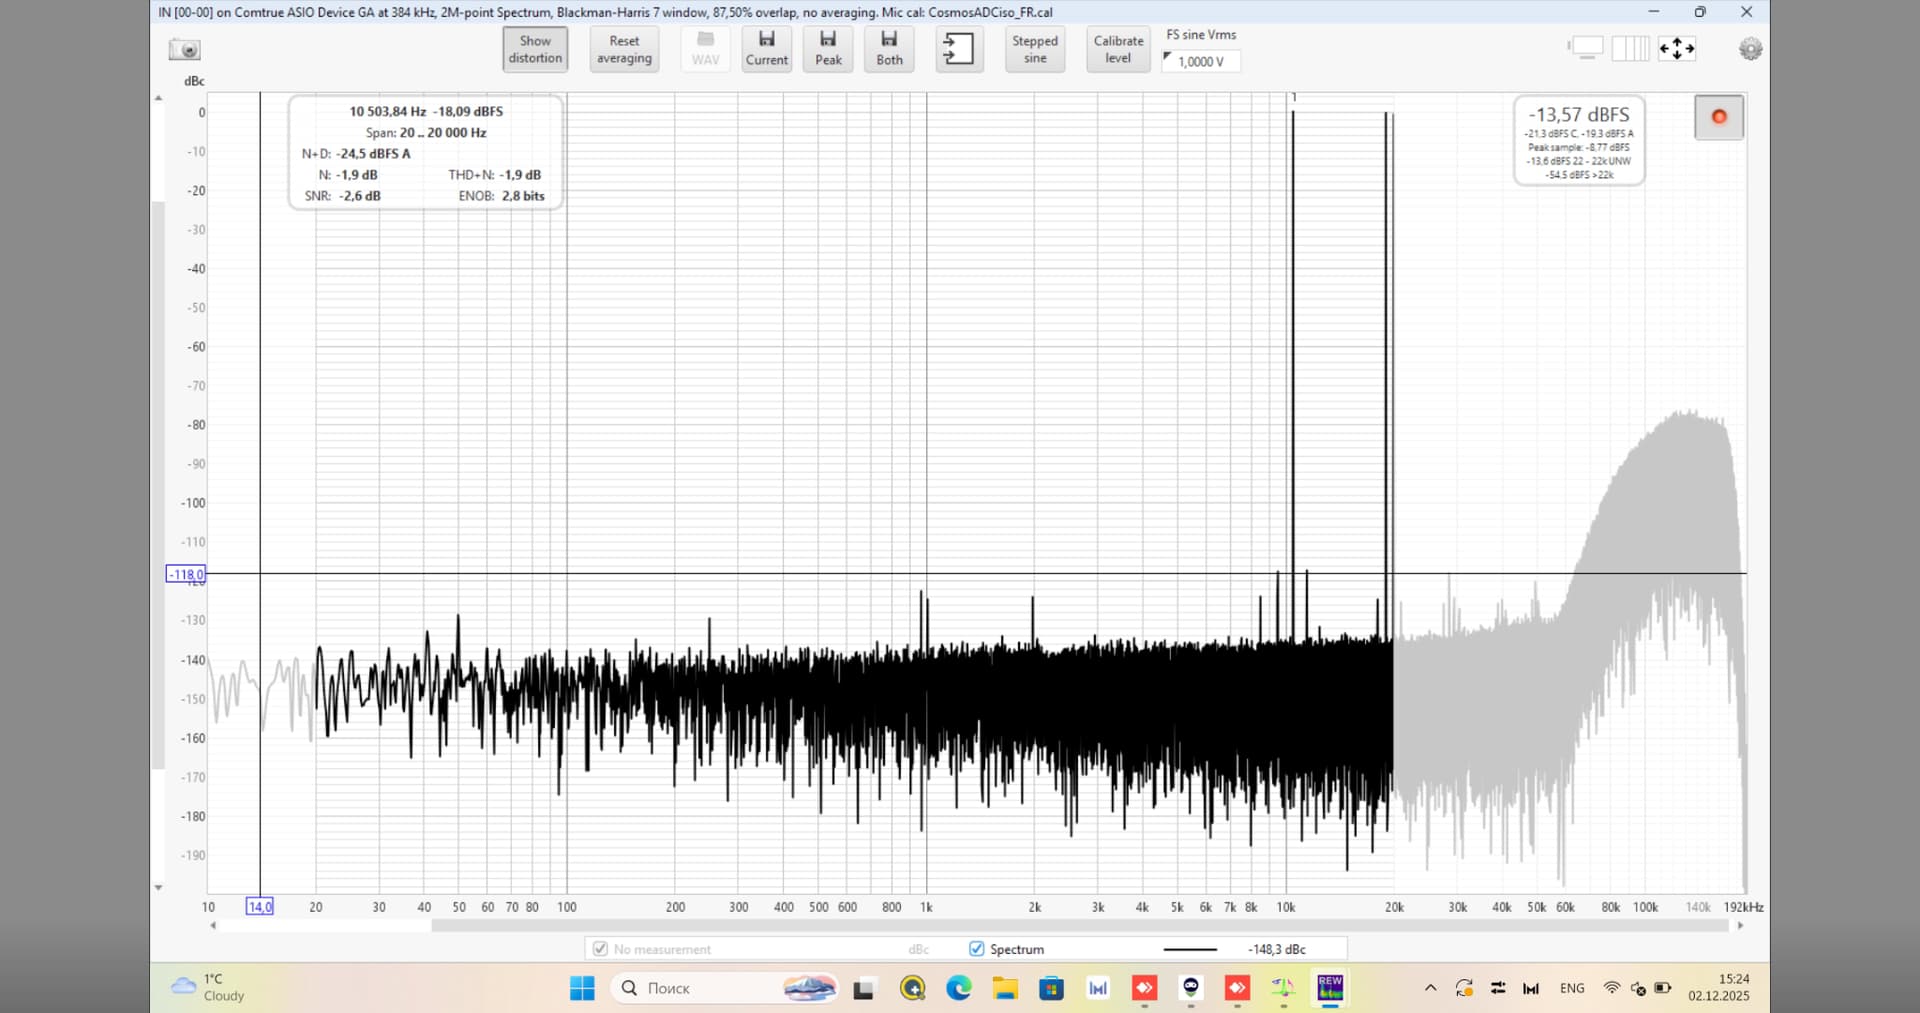Click the horizontal frequency scrollbar
Viewport: 1920px width, 1013px height.
click(x=1080, y=926)
